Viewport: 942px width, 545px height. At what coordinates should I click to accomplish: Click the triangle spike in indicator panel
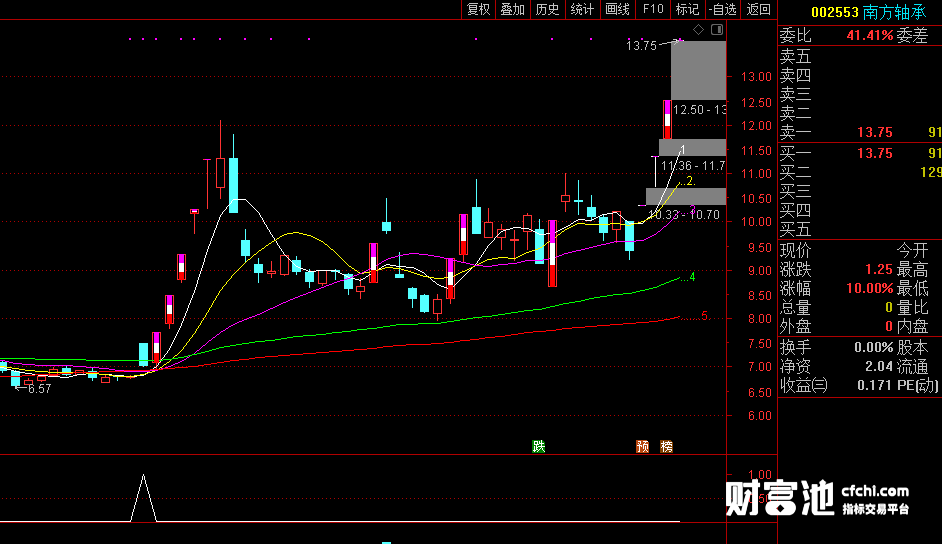143,498
